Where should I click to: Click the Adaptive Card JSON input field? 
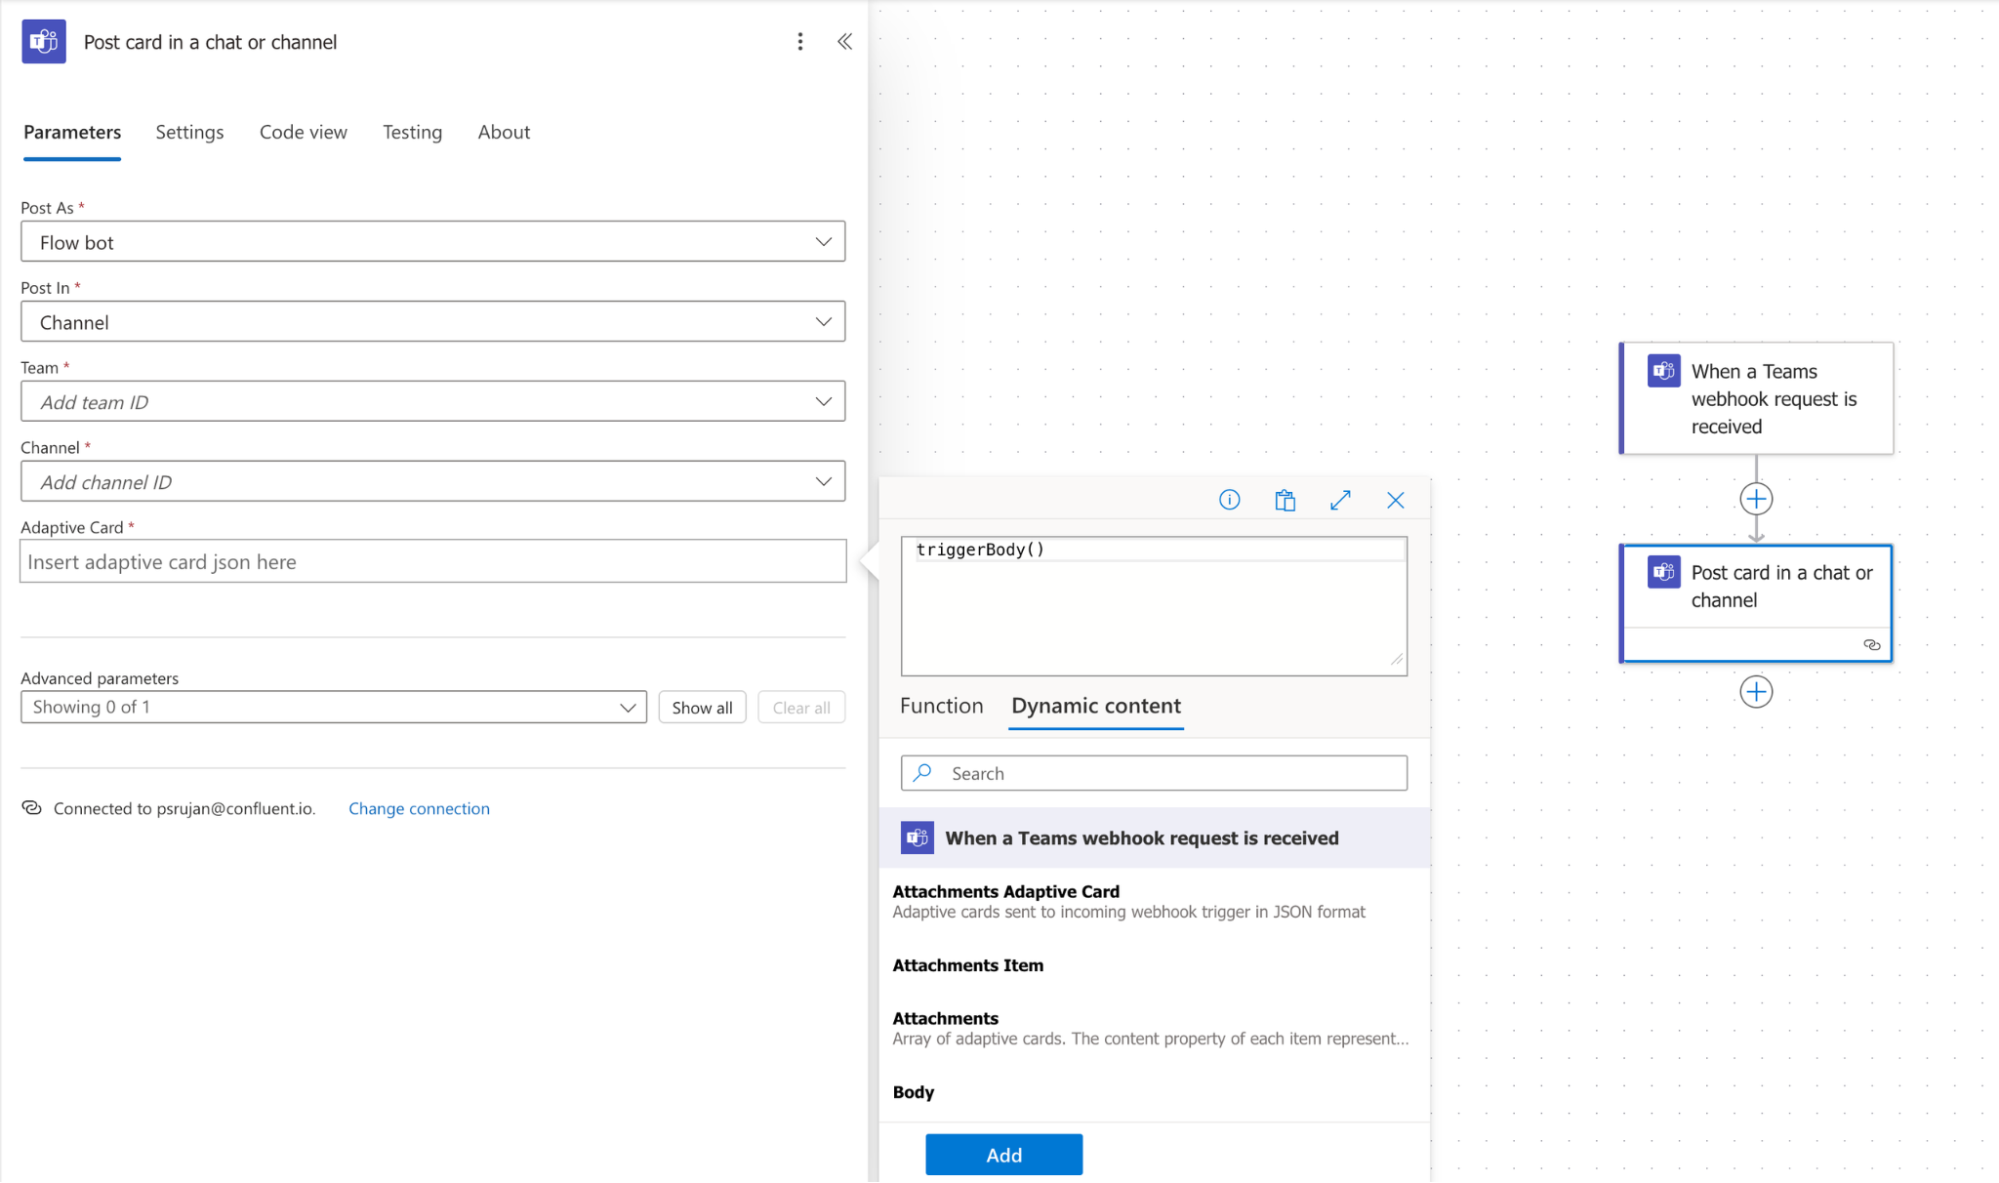tap(432, 562)
